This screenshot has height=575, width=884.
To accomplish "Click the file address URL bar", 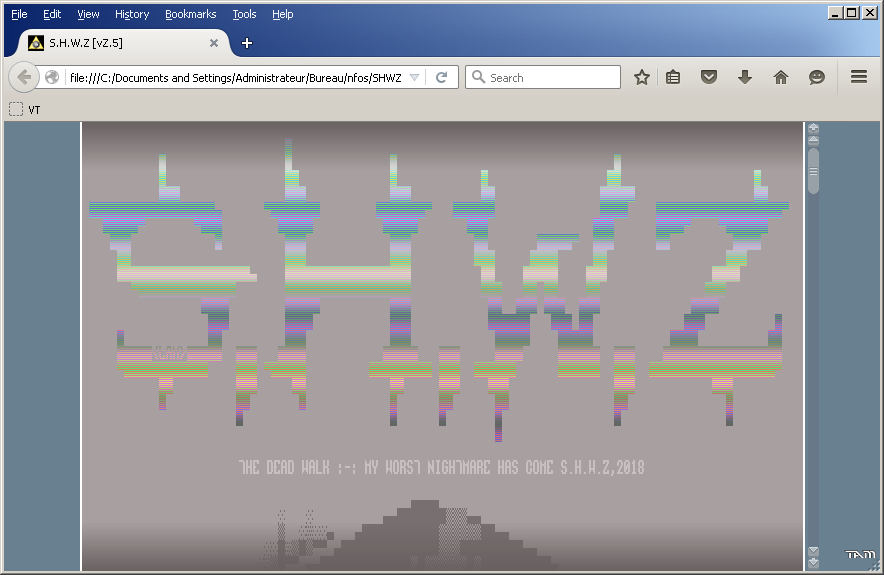I will tap(235, 77).
